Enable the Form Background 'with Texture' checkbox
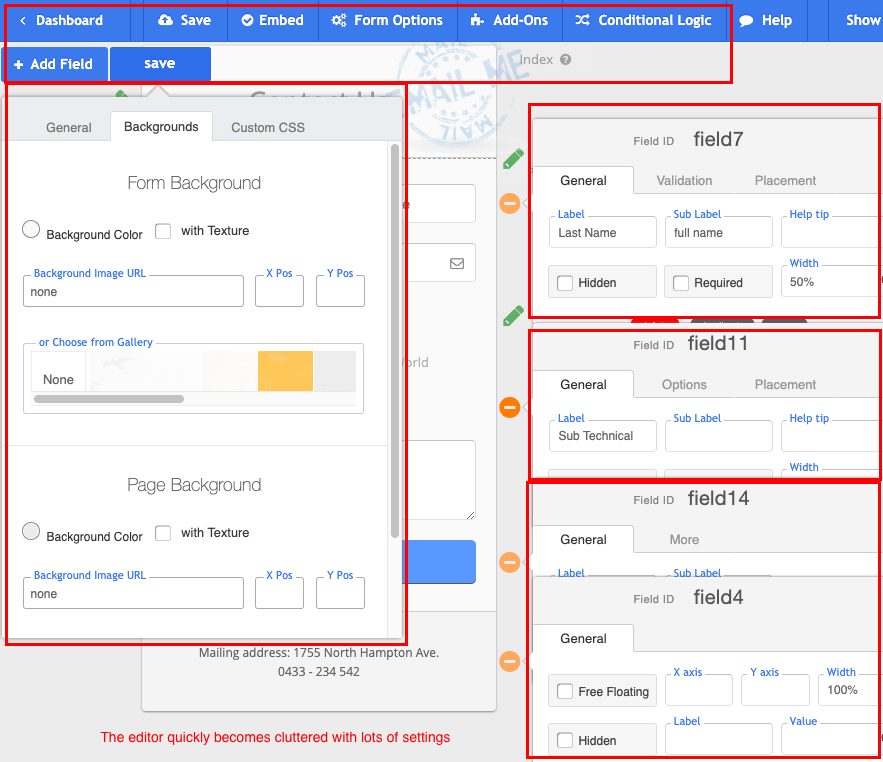 (x=163, y=230)
